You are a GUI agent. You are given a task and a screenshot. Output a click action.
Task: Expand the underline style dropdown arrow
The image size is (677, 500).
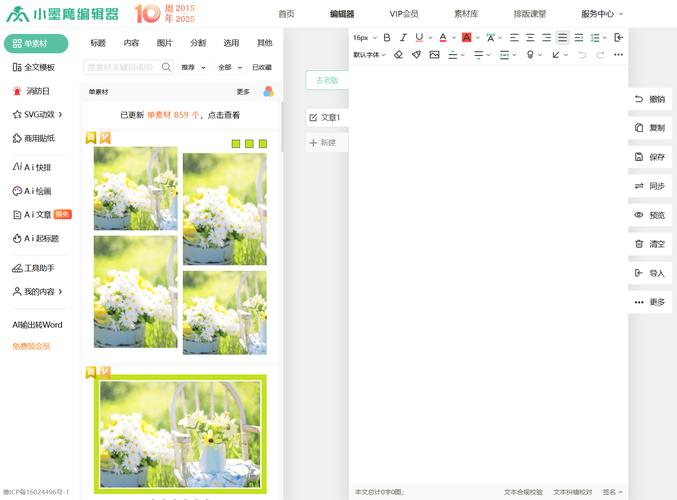click(430, 38)
